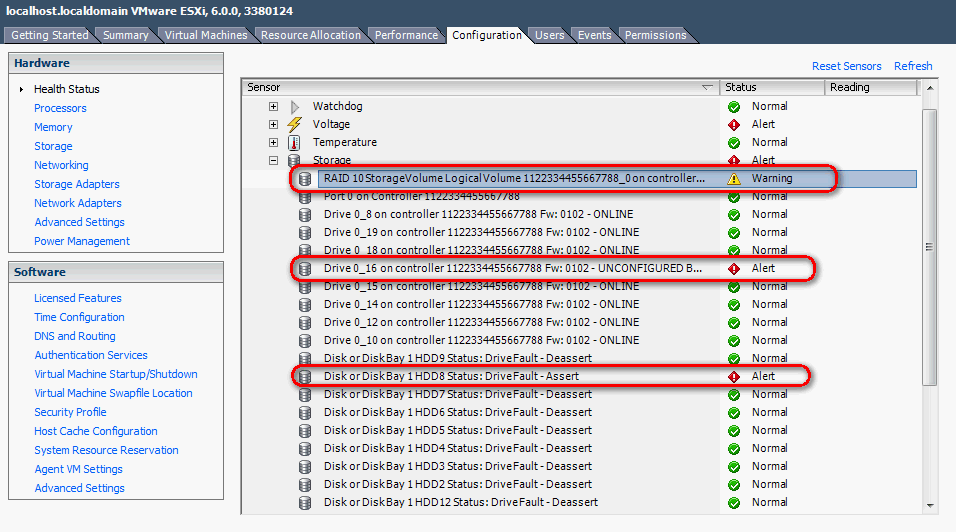Click sensor list scrollbar up arrow
This screenshot has height=532, width=956.
pos(930,88)
